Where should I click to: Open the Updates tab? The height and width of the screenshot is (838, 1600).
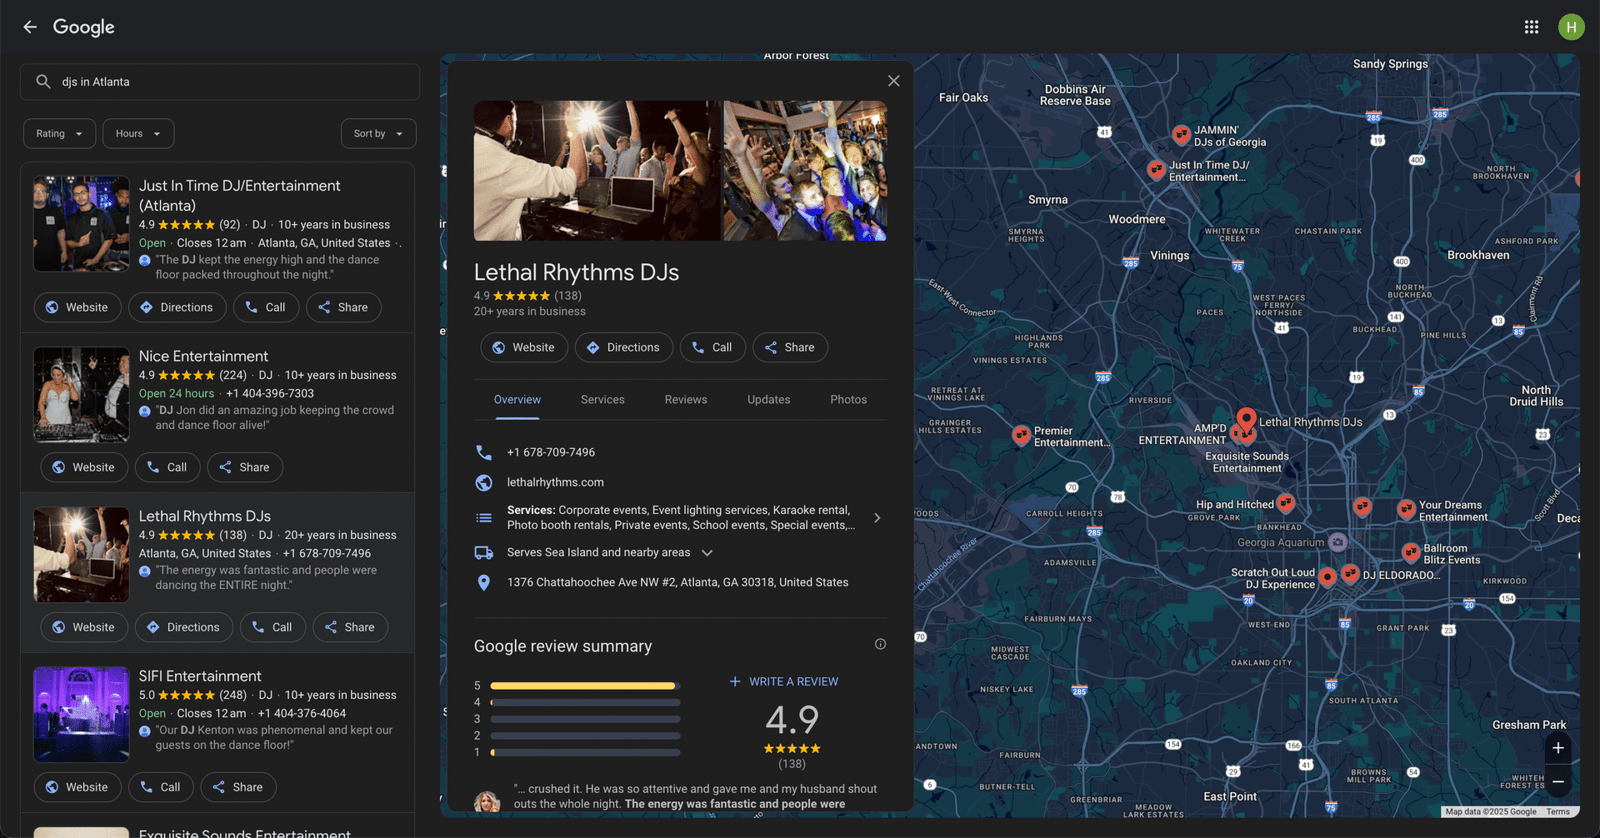pos(769,399)
